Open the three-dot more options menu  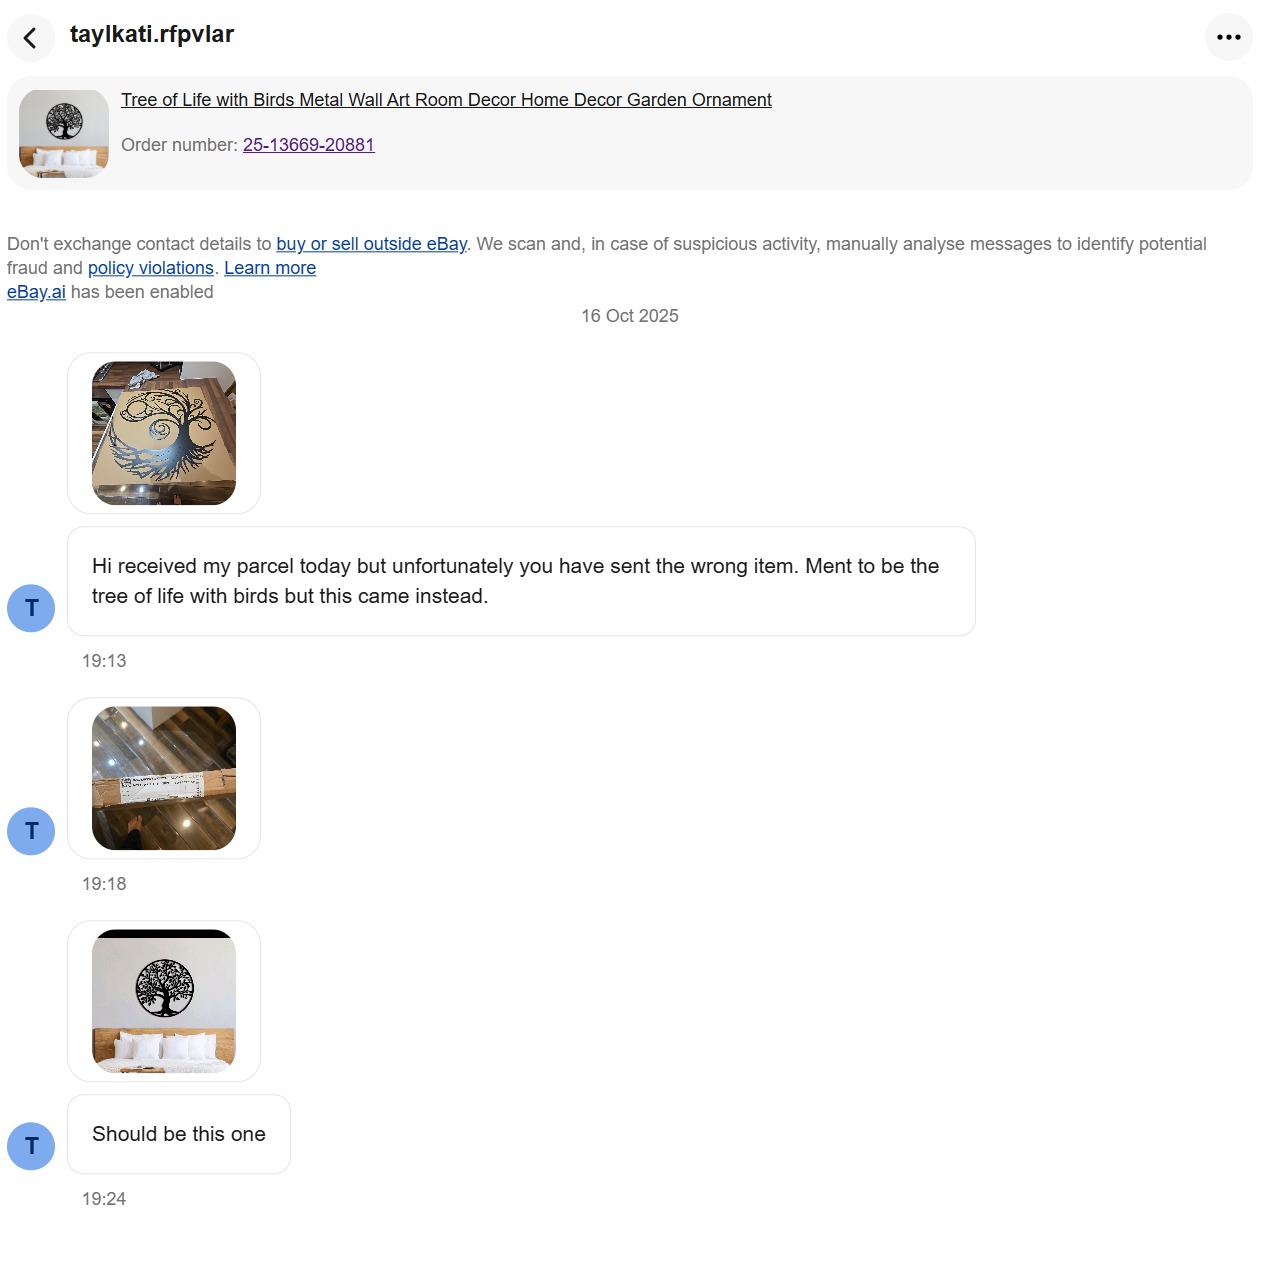pyautogui.click(x=1229, y=37)
